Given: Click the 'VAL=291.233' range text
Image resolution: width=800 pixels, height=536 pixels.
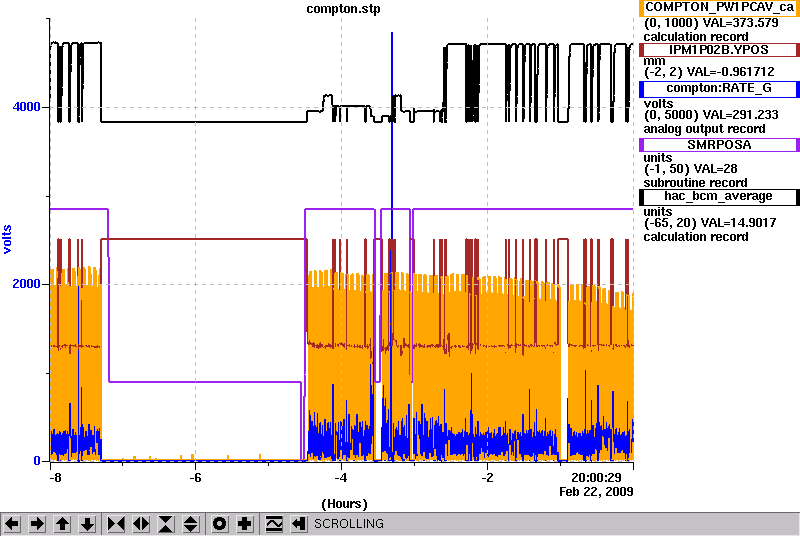Looking at the screenshot, I should [741, 115].
